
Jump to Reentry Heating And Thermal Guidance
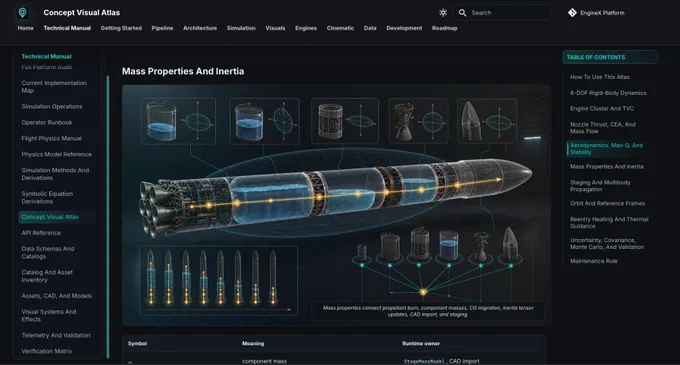[609, 223]
